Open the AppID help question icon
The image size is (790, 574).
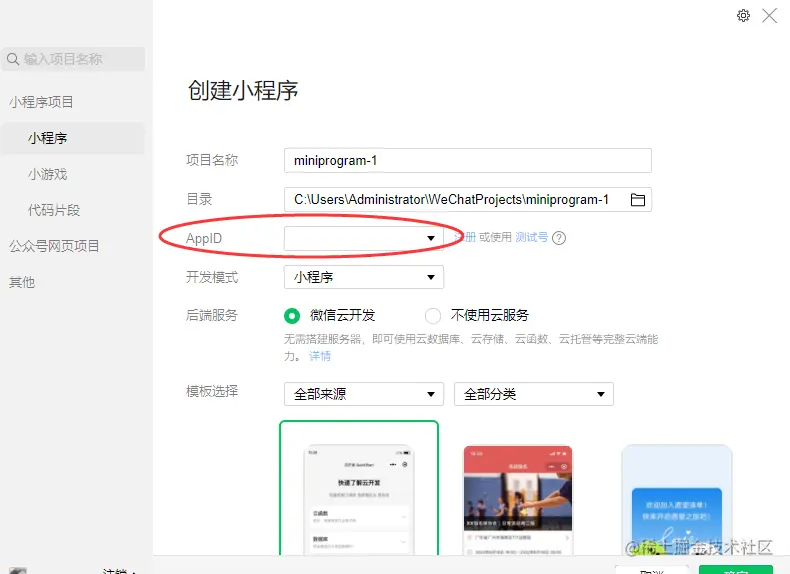coord(559,238)
